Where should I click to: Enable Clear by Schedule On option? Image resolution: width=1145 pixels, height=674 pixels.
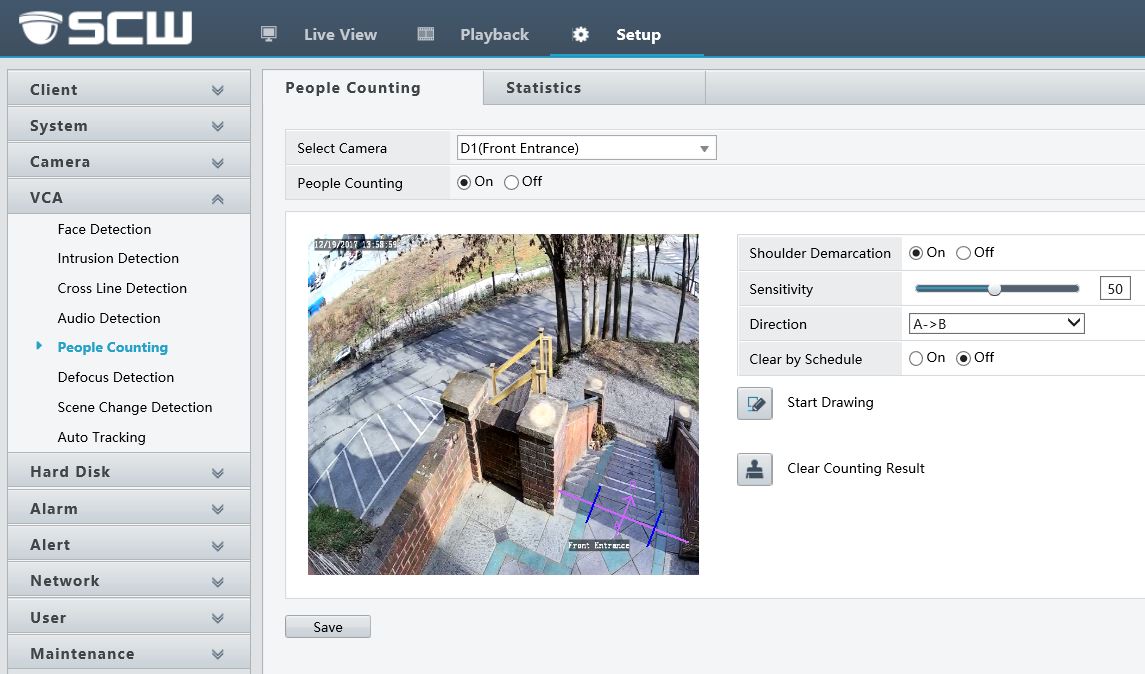coord(916,358)
